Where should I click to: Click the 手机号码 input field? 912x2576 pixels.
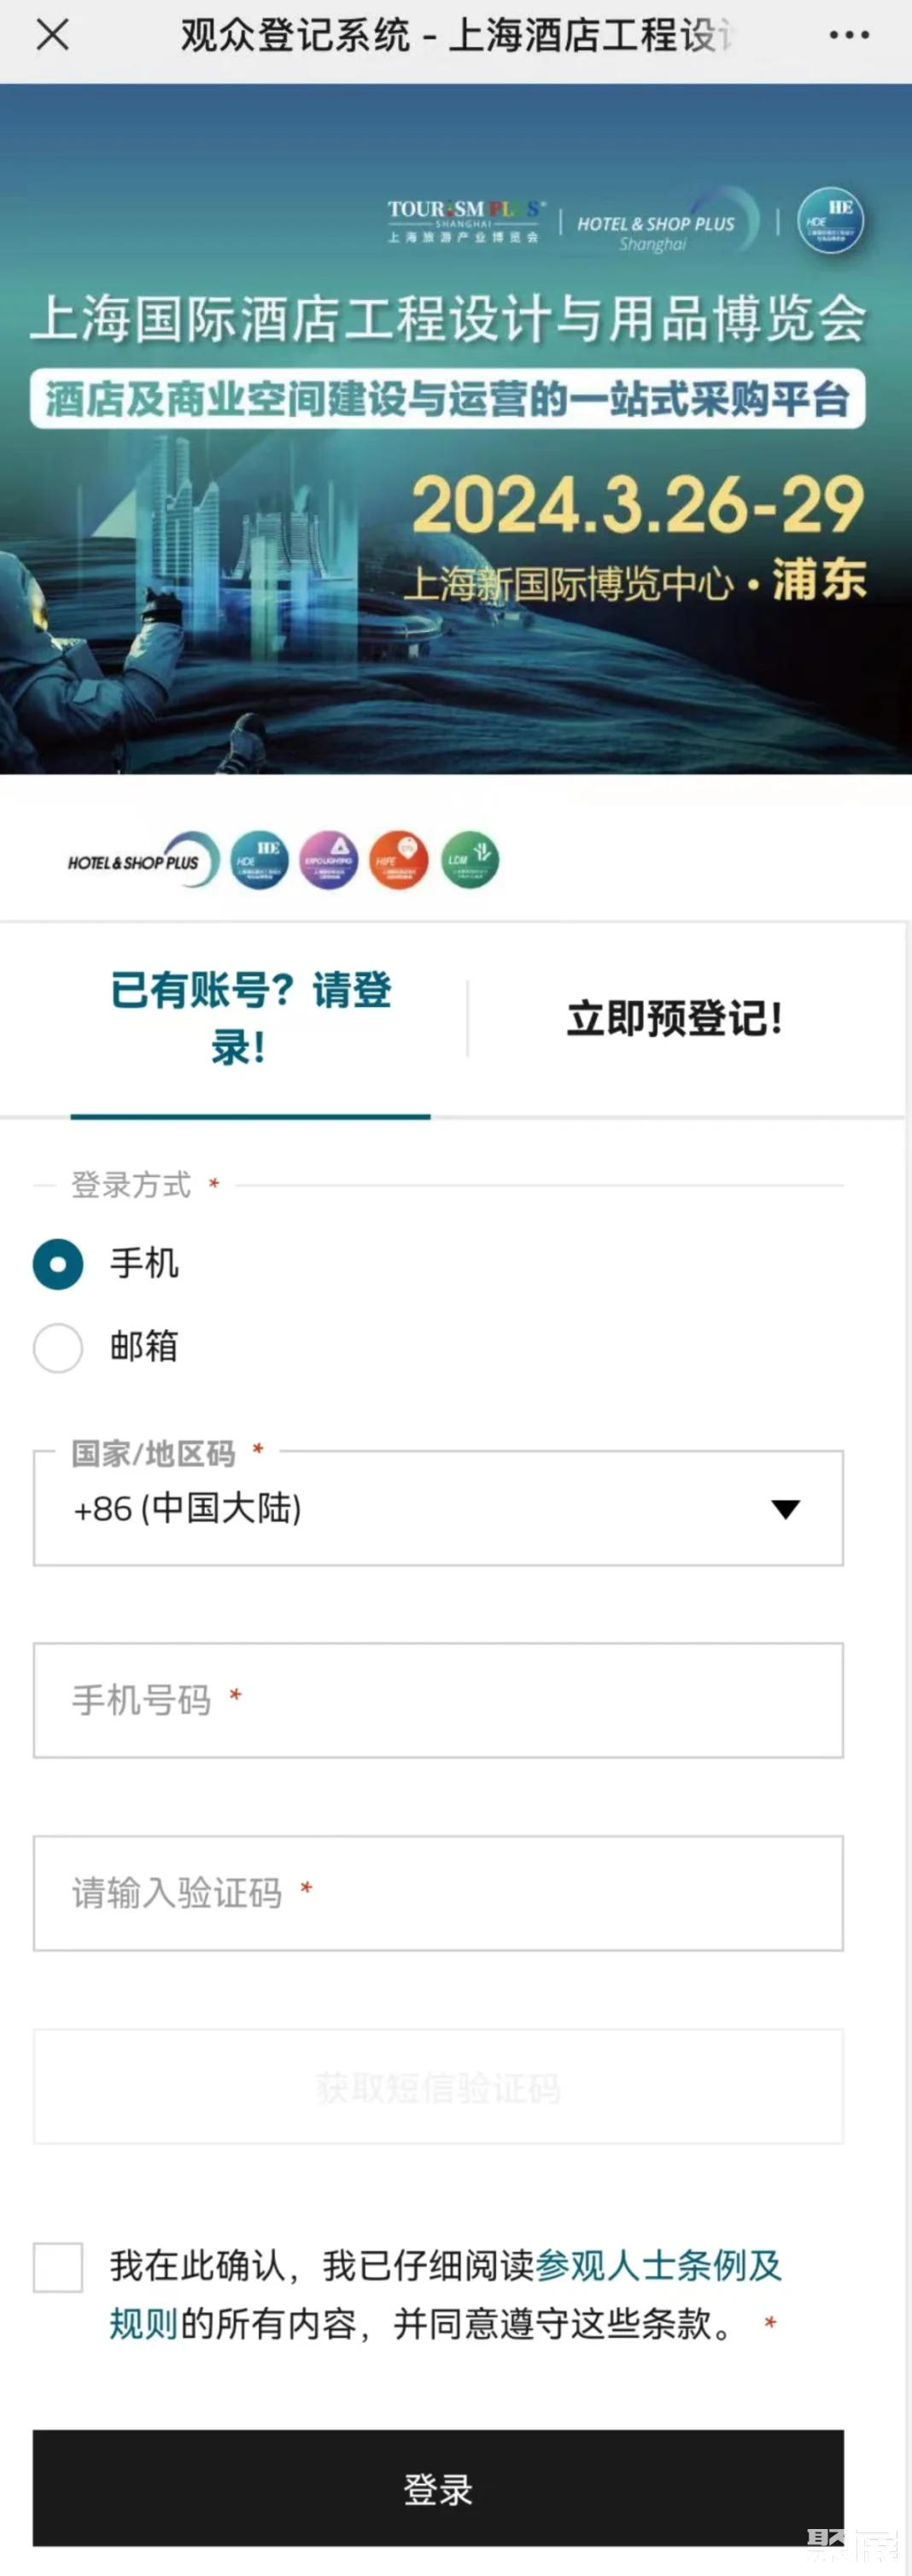click(x=440, y=1700)
